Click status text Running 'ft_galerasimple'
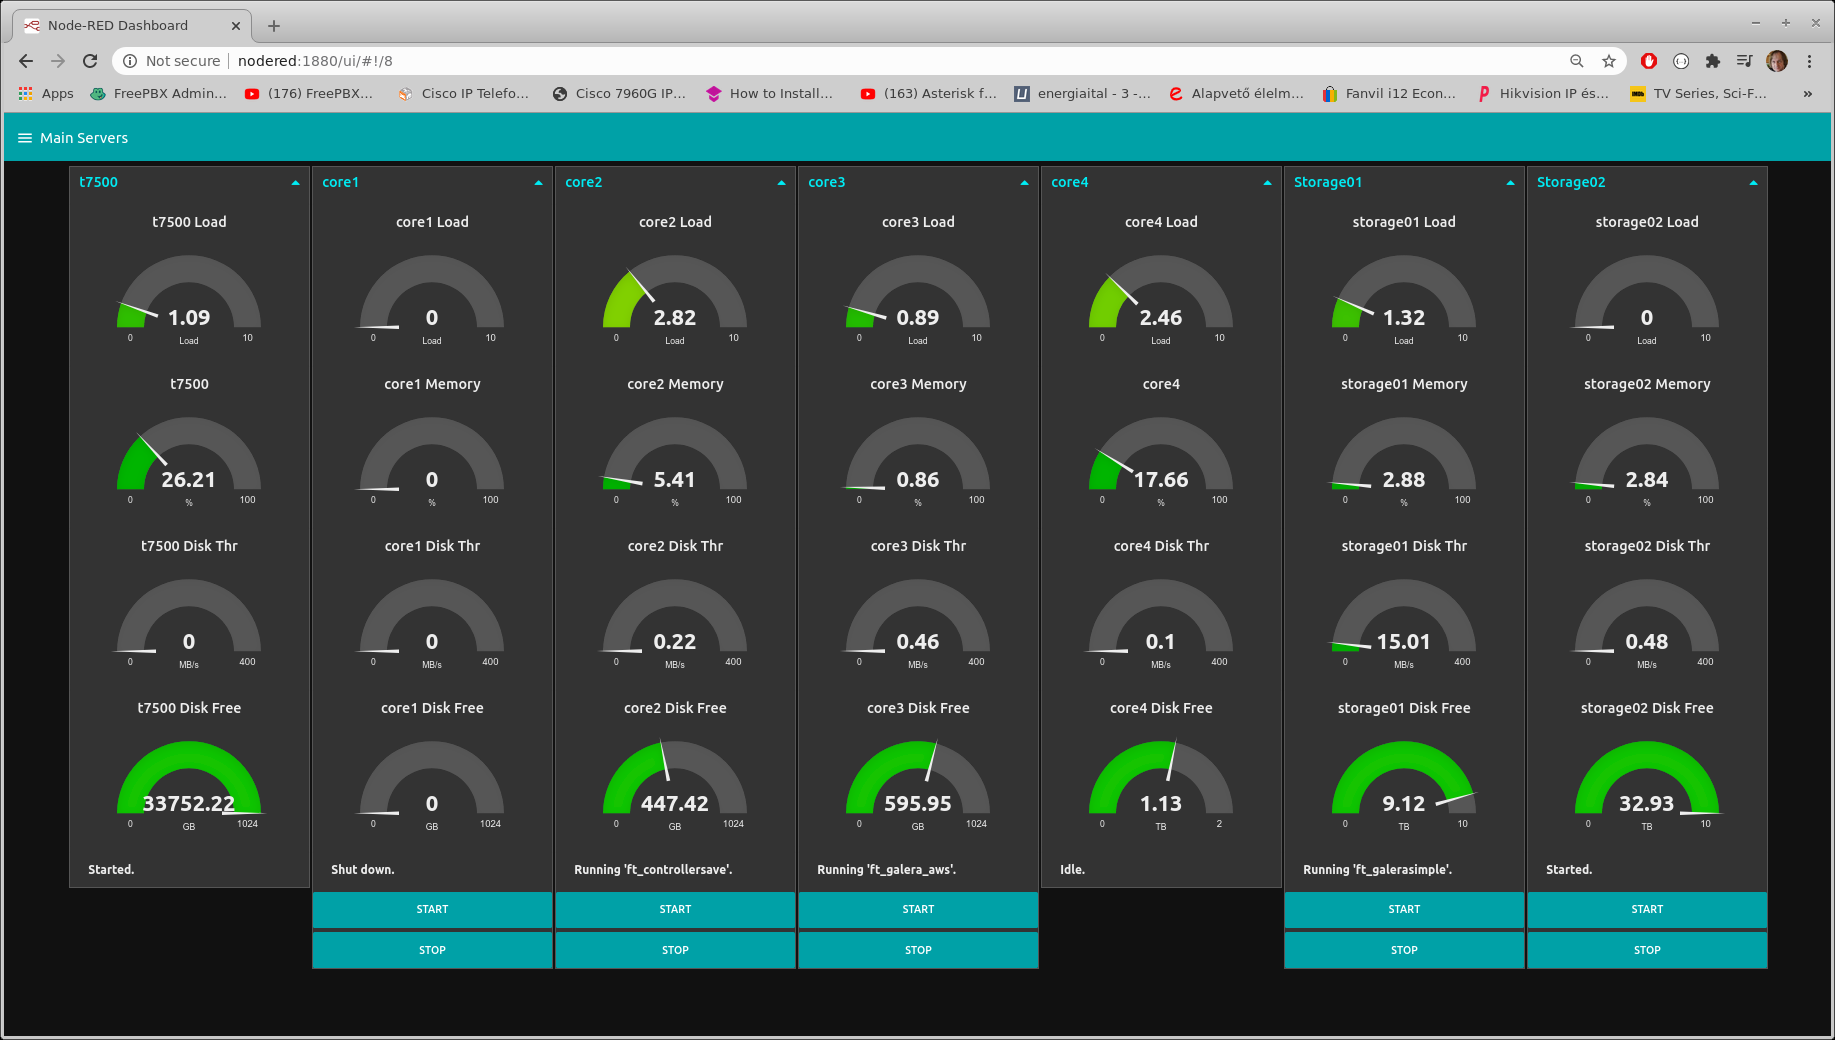This screenshot has height=1040, width=1835. pos(1378,870)
